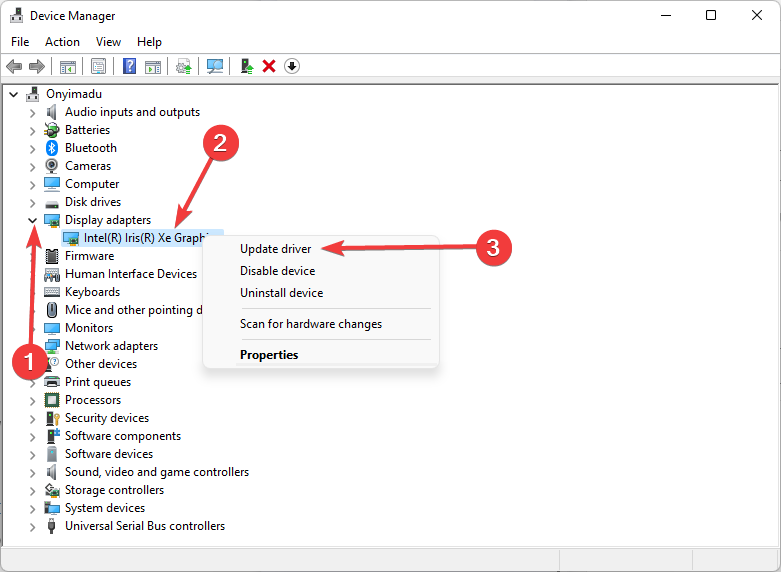Expand the Storage controllers chevron

pos(32,491)
